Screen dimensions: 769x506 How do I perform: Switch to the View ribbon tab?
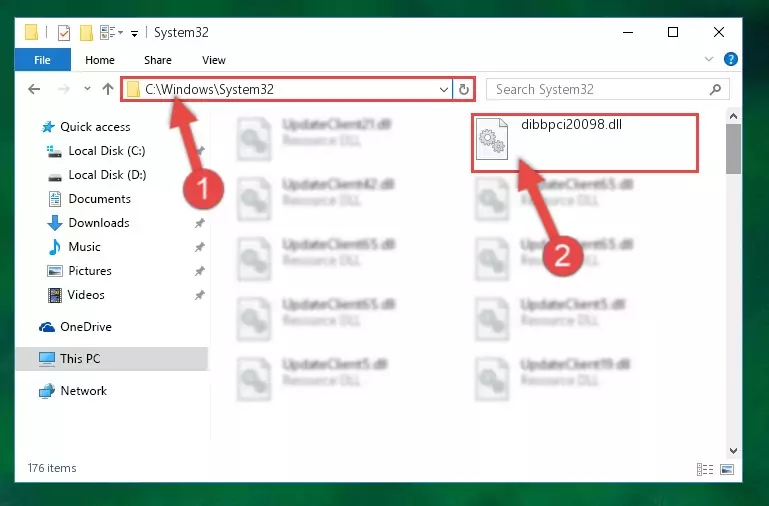pyautogui.click(x=213, y=60)
